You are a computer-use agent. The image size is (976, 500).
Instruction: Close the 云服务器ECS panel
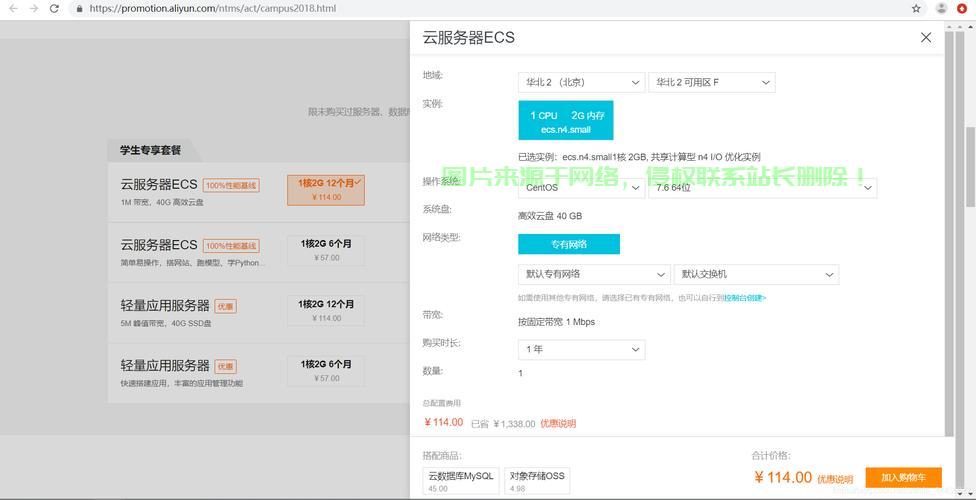click(x=926, y=37)
